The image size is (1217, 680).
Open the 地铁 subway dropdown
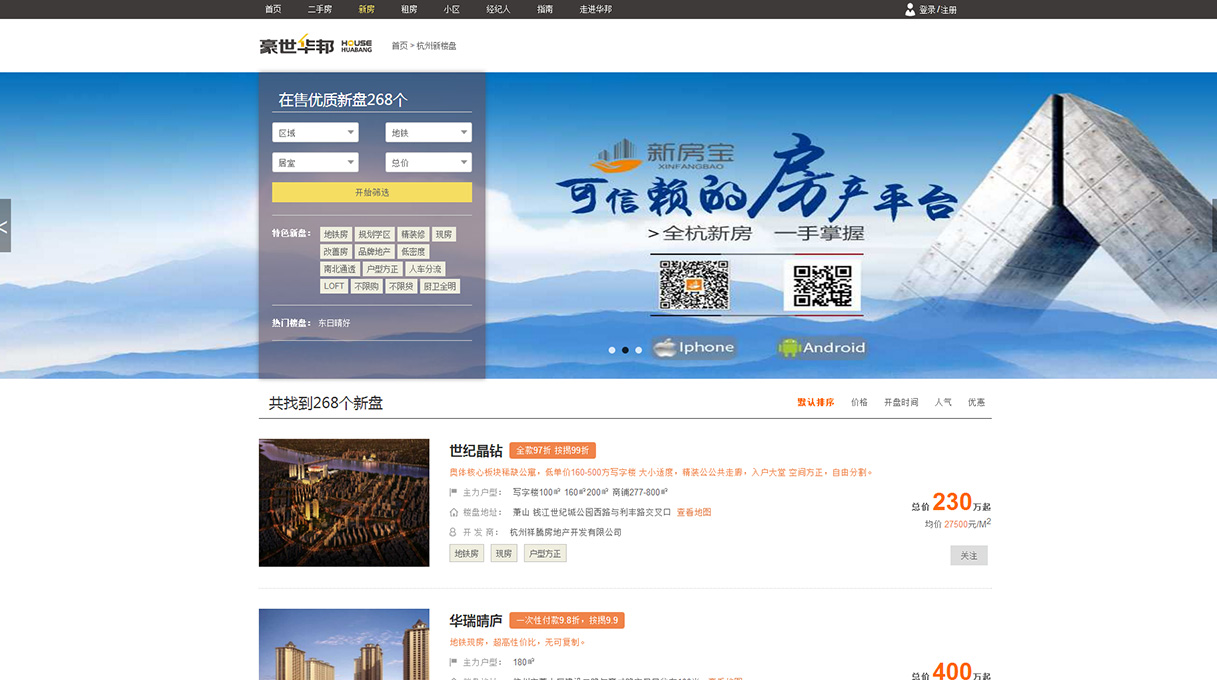pos(428,133)
